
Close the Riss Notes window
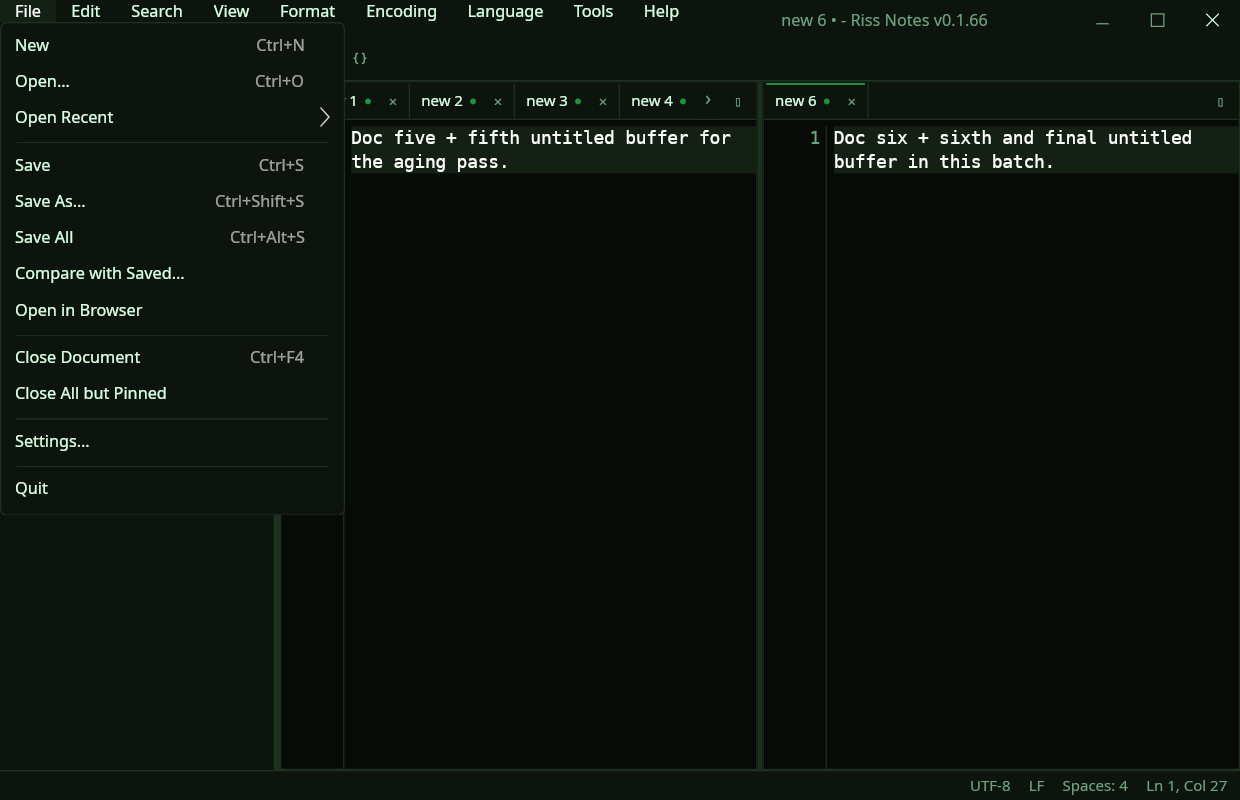[x=1212, y=20]
